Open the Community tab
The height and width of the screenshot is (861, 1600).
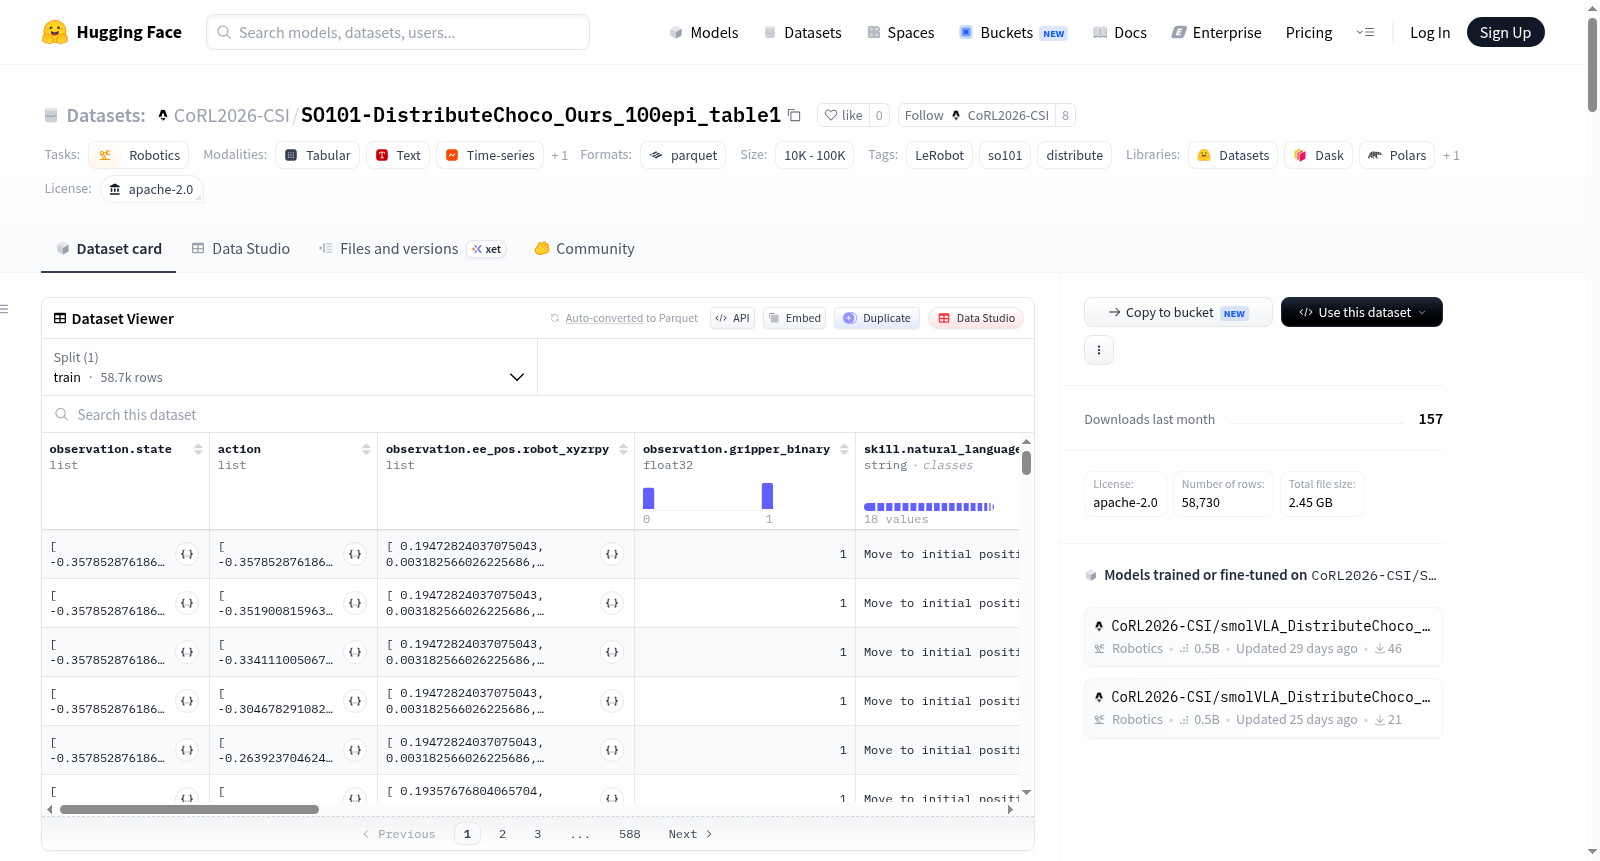pos(585,249)
